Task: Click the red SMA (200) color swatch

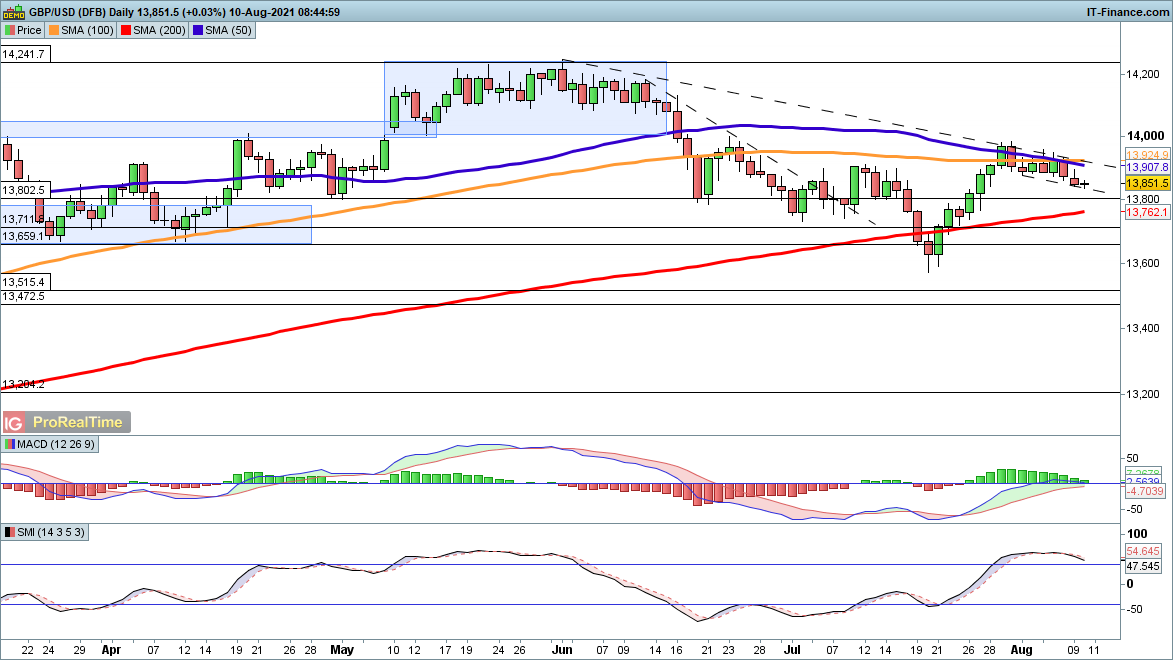Action: pyautogui.click(x=126, y=31)
